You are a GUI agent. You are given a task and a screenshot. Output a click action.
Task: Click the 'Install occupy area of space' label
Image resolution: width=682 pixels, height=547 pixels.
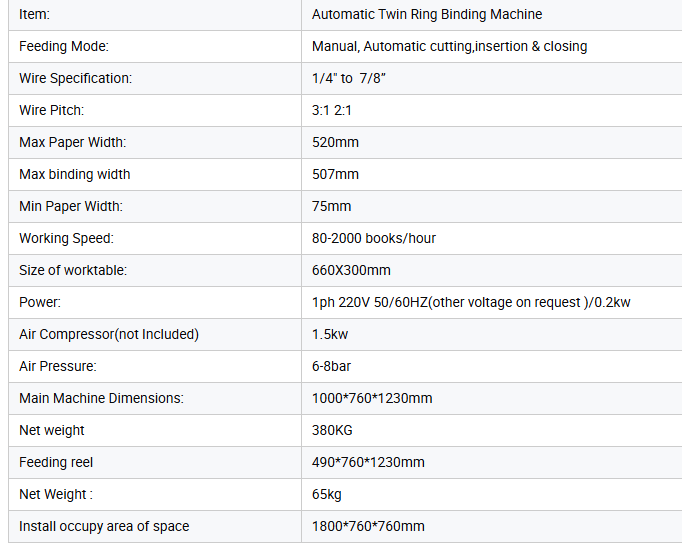(104, 526)
